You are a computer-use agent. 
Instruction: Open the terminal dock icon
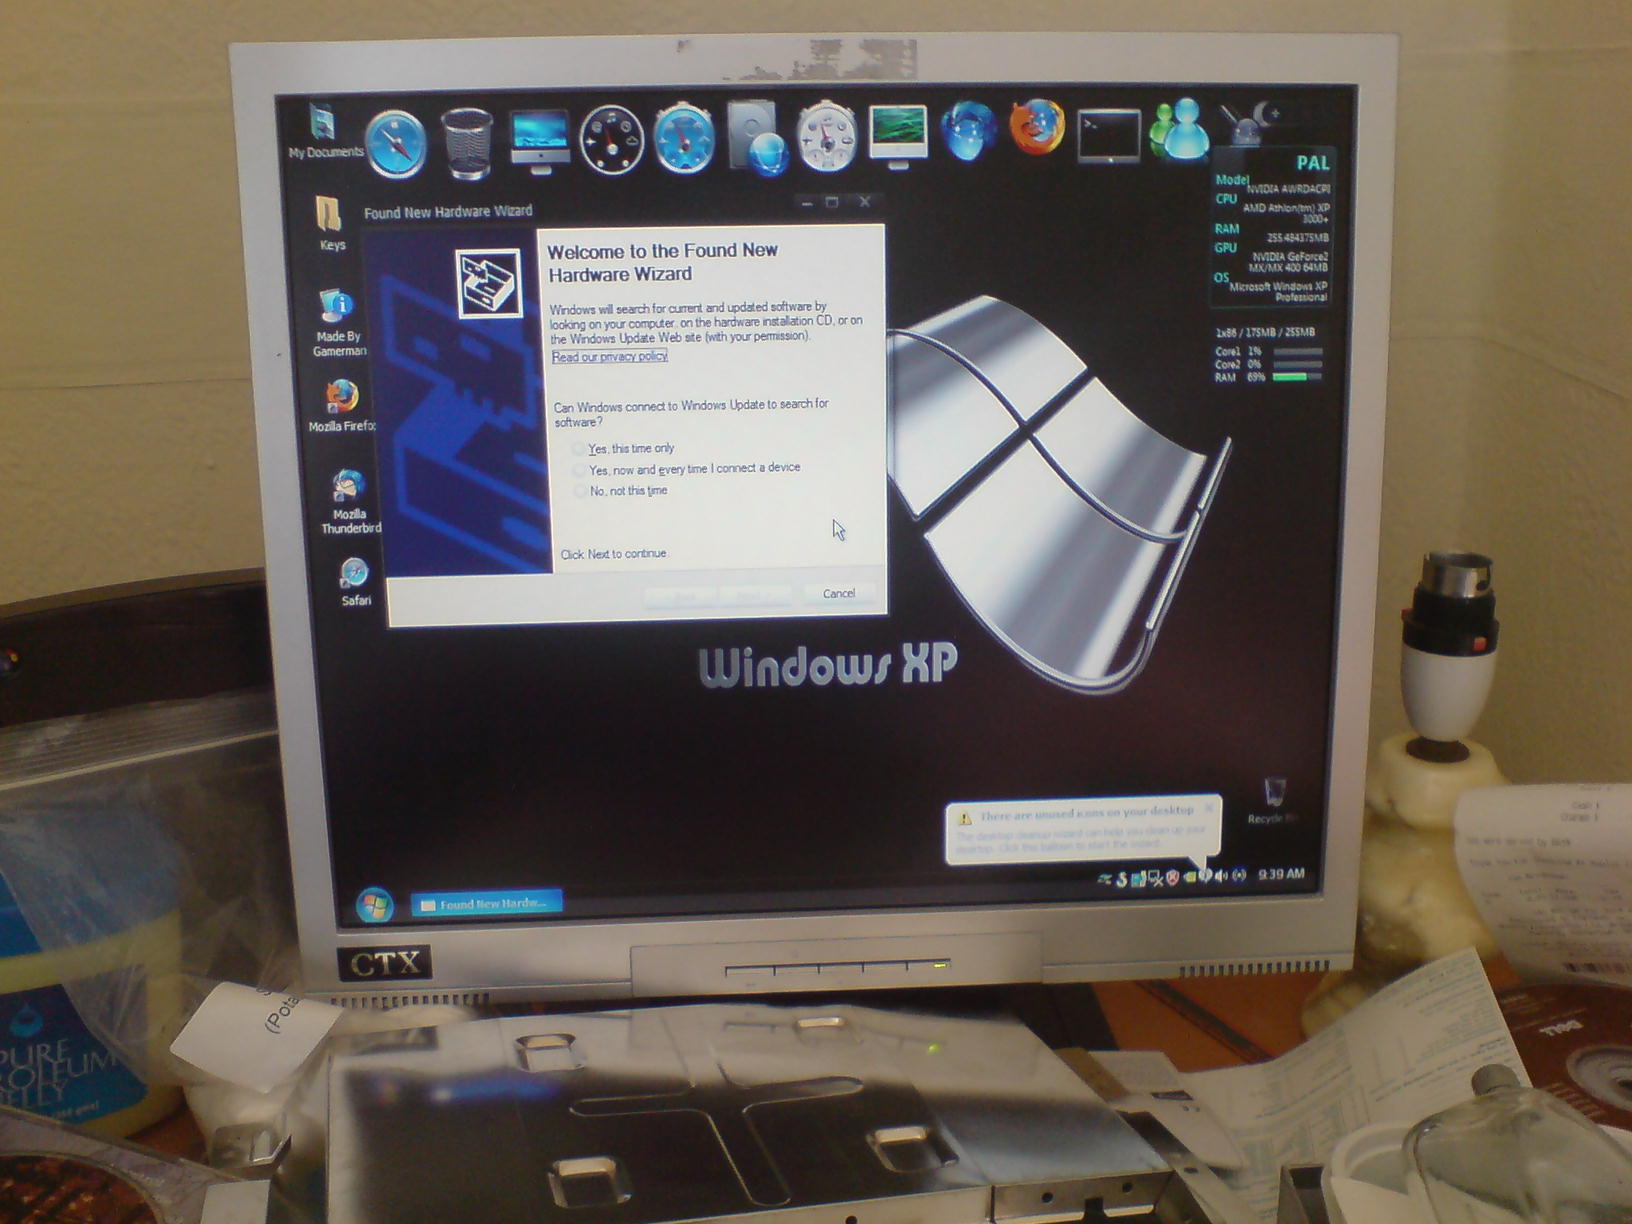1108,135
